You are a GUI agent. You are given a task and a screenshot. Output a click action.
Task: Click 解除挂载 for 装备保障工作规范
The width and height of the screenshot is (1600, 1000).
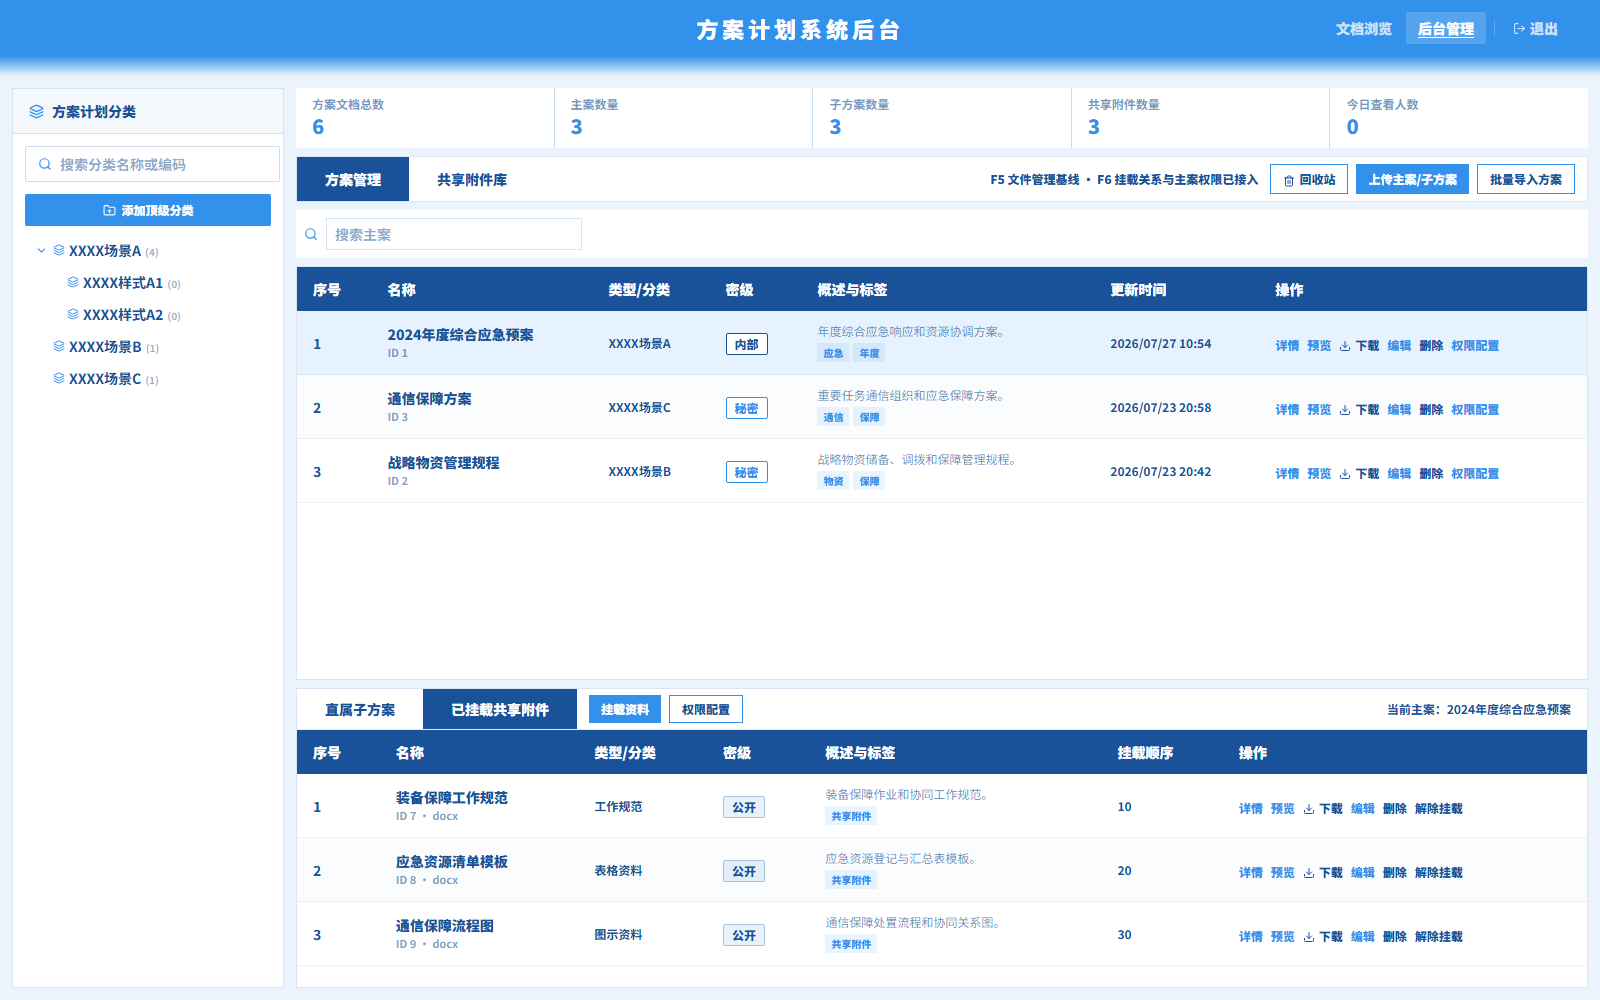pyautogui.click(x=1439, y=809)
